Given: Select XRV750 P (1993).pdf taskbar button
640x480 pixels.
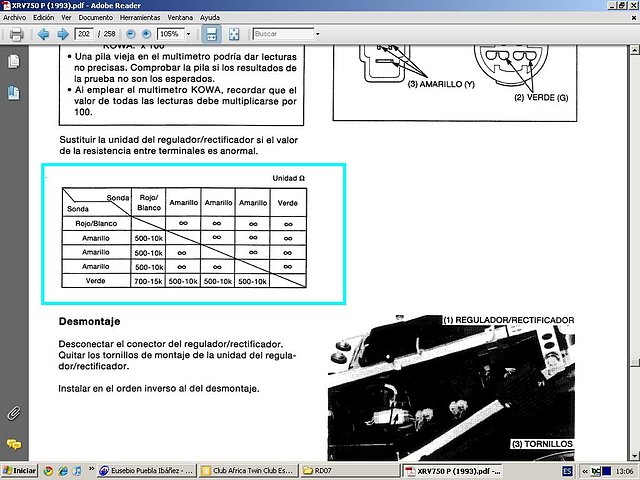Looking at the screenshot, I should (452, 471).
